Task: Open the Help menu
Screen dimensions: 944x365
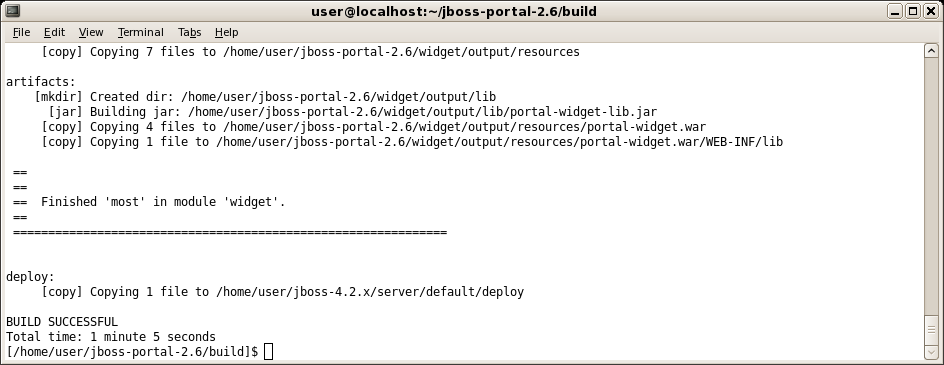Action: (x=226, y=33)
